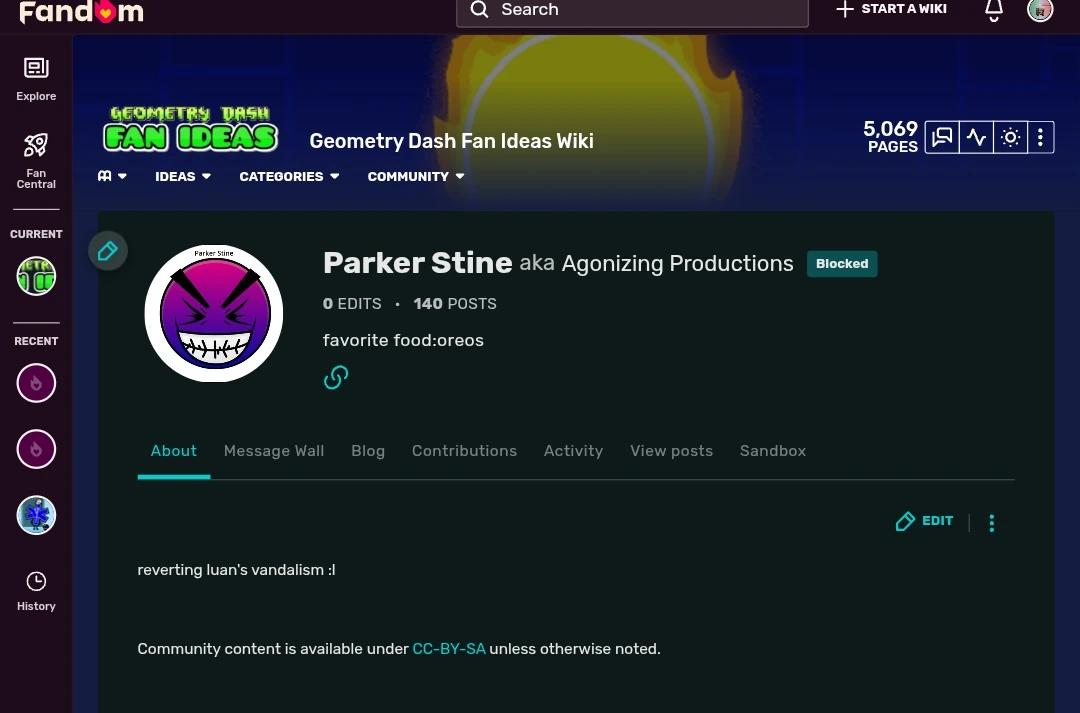1080x713 pixels.
Task: Open the three-dot menu beside EDIT
Action: tap(991, 522)
